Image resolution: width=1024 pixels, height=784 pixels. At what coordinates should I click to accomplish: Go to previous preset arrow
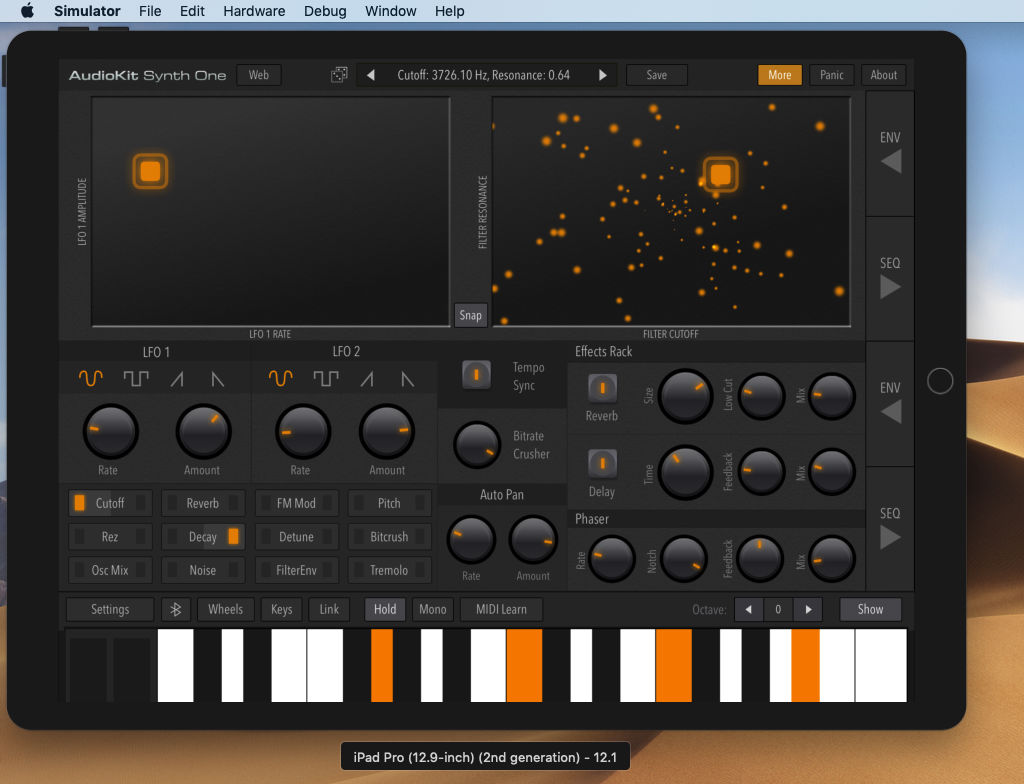click(x=371, y=75)
